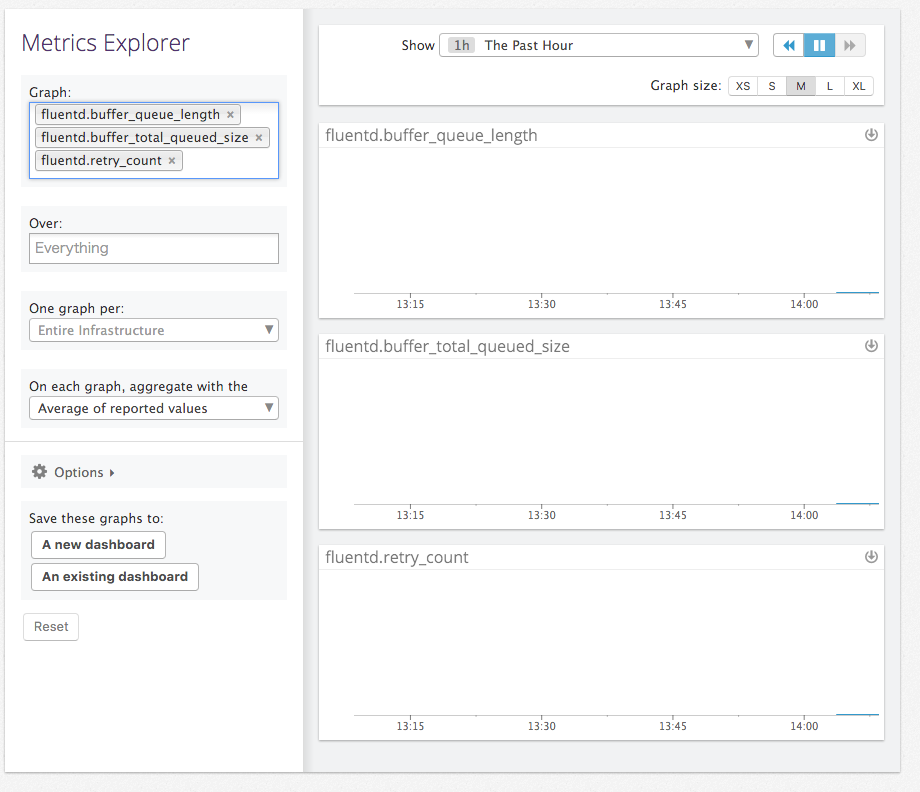Remove the fluentd.retry_count metric tag
This screenshot has width=920, height=792.
[x=172, y=161]
